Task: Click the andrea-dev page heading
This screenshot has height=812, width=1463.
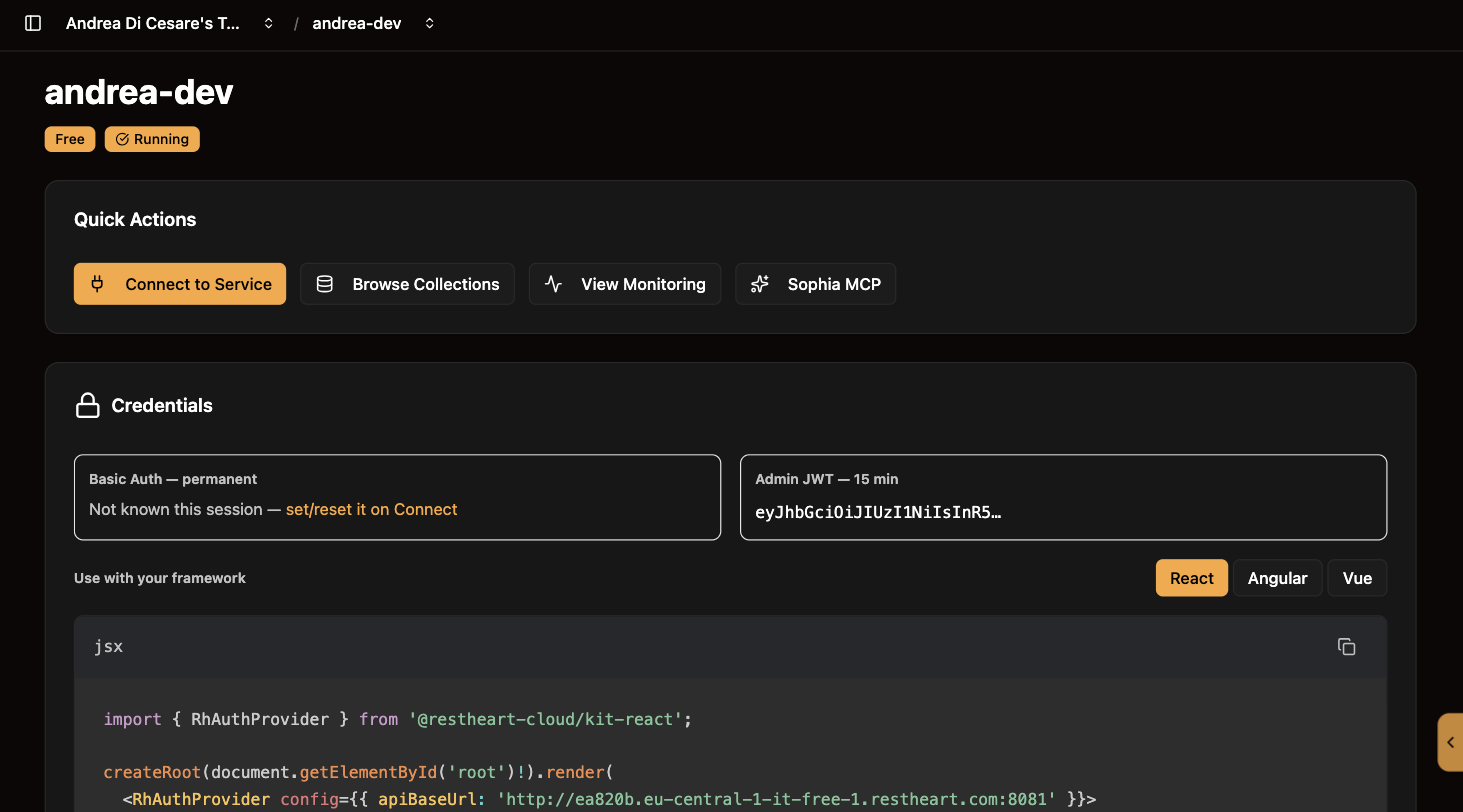Action: point(139,92)
